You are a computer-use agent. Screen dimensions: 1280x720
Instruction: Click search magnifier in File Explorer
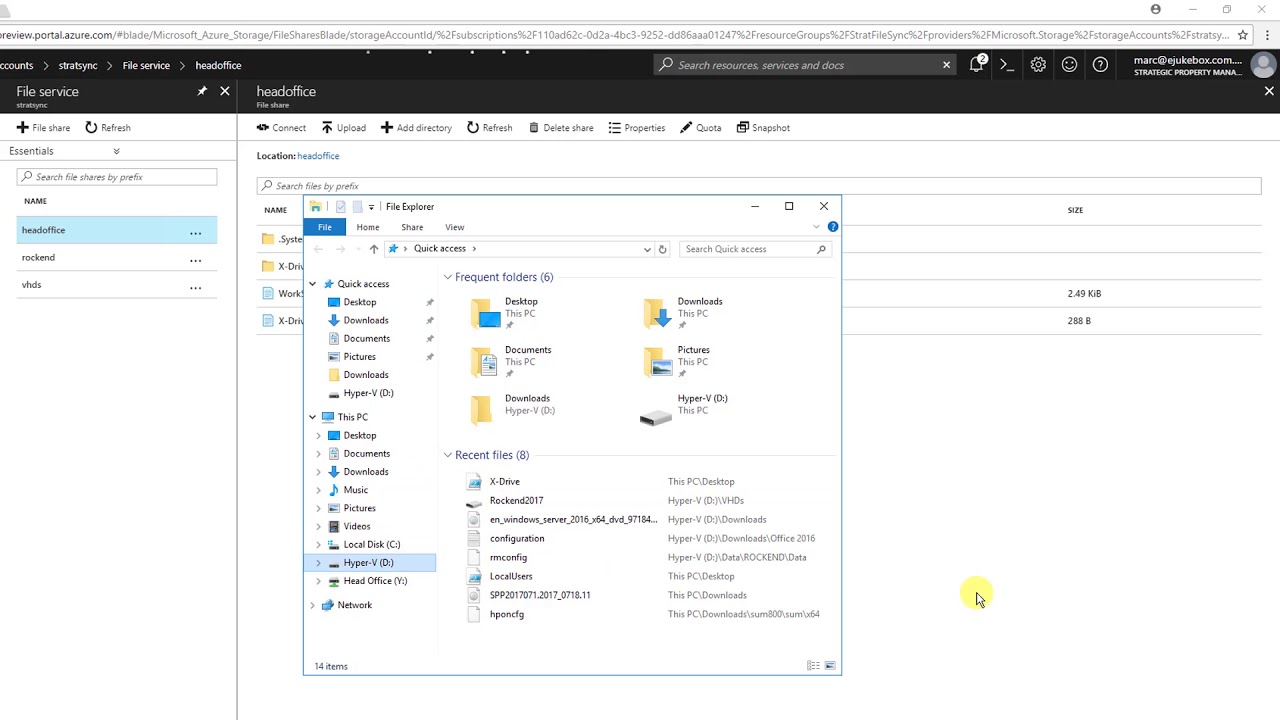(x=822, y=249)
